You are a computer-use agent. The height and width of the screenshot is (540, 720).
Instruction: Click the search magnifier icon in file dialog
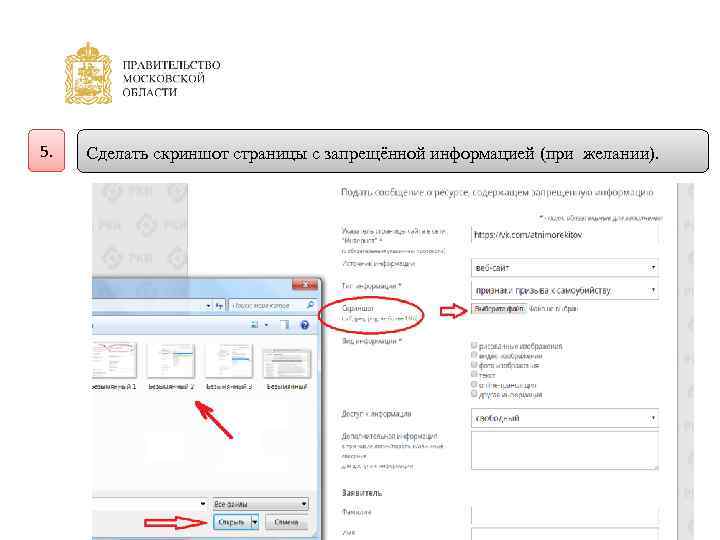(310, 305)
